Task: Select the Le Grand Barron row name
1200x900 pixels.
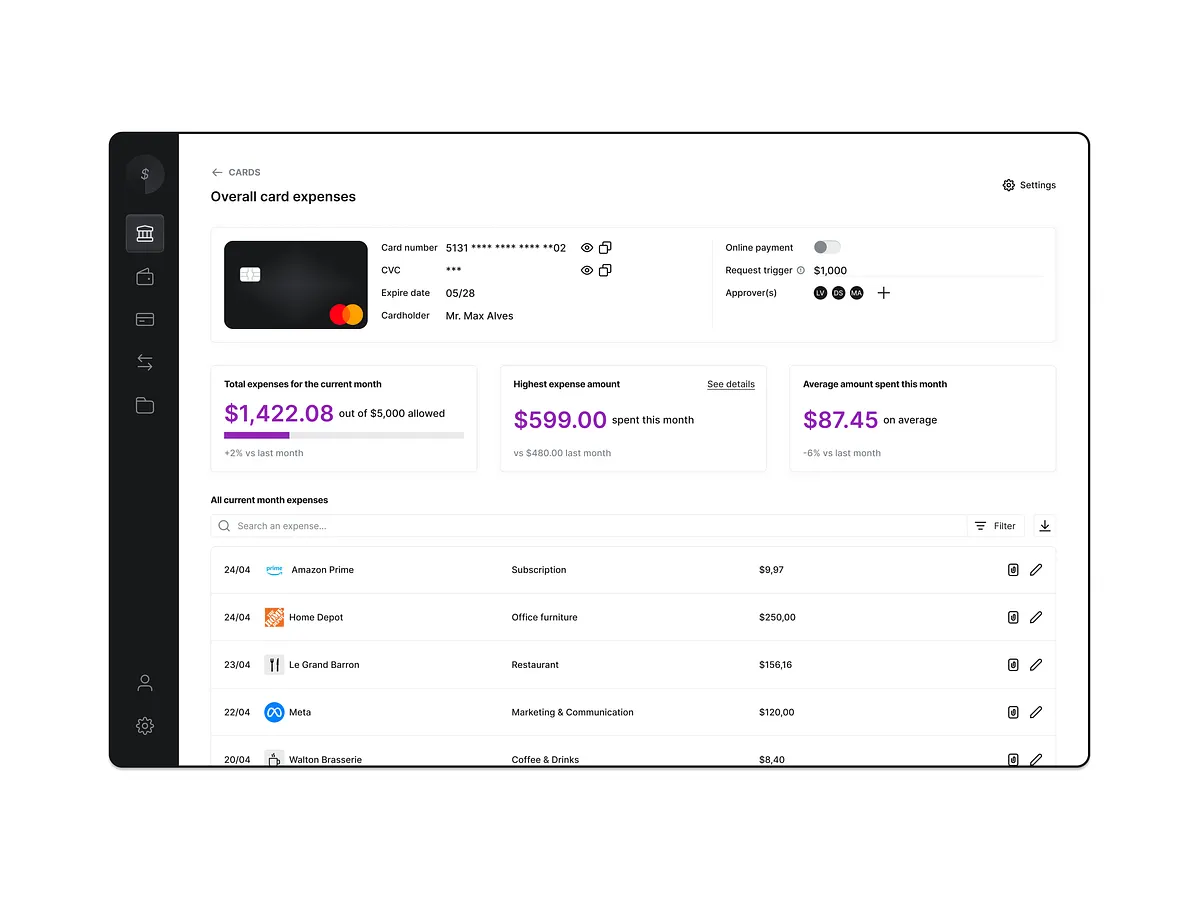Action: click(x=324, y=664)
